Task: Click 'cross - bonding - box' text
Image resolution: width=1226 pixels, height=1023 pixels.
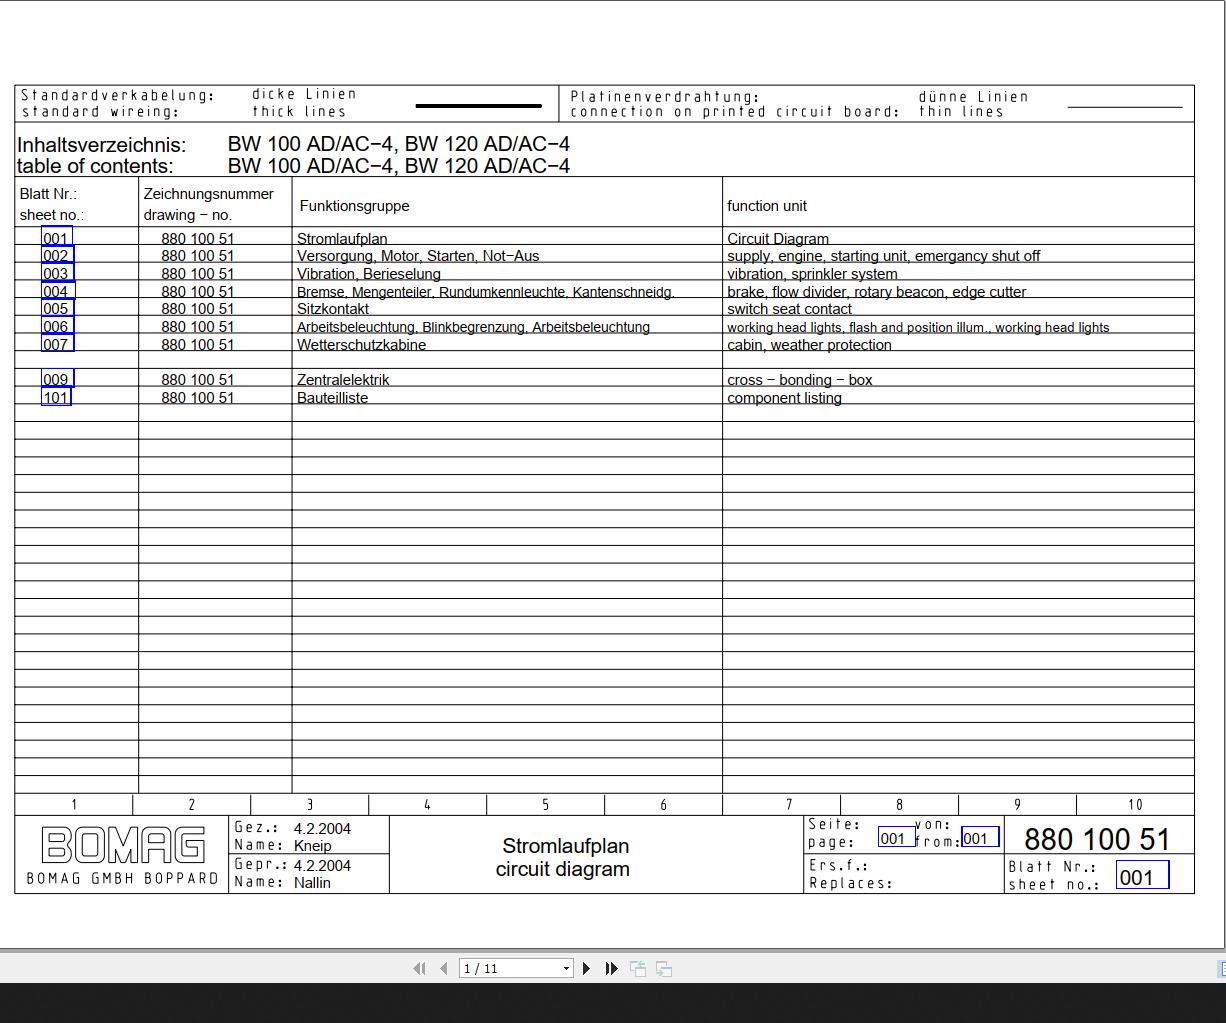Action: 800,380
